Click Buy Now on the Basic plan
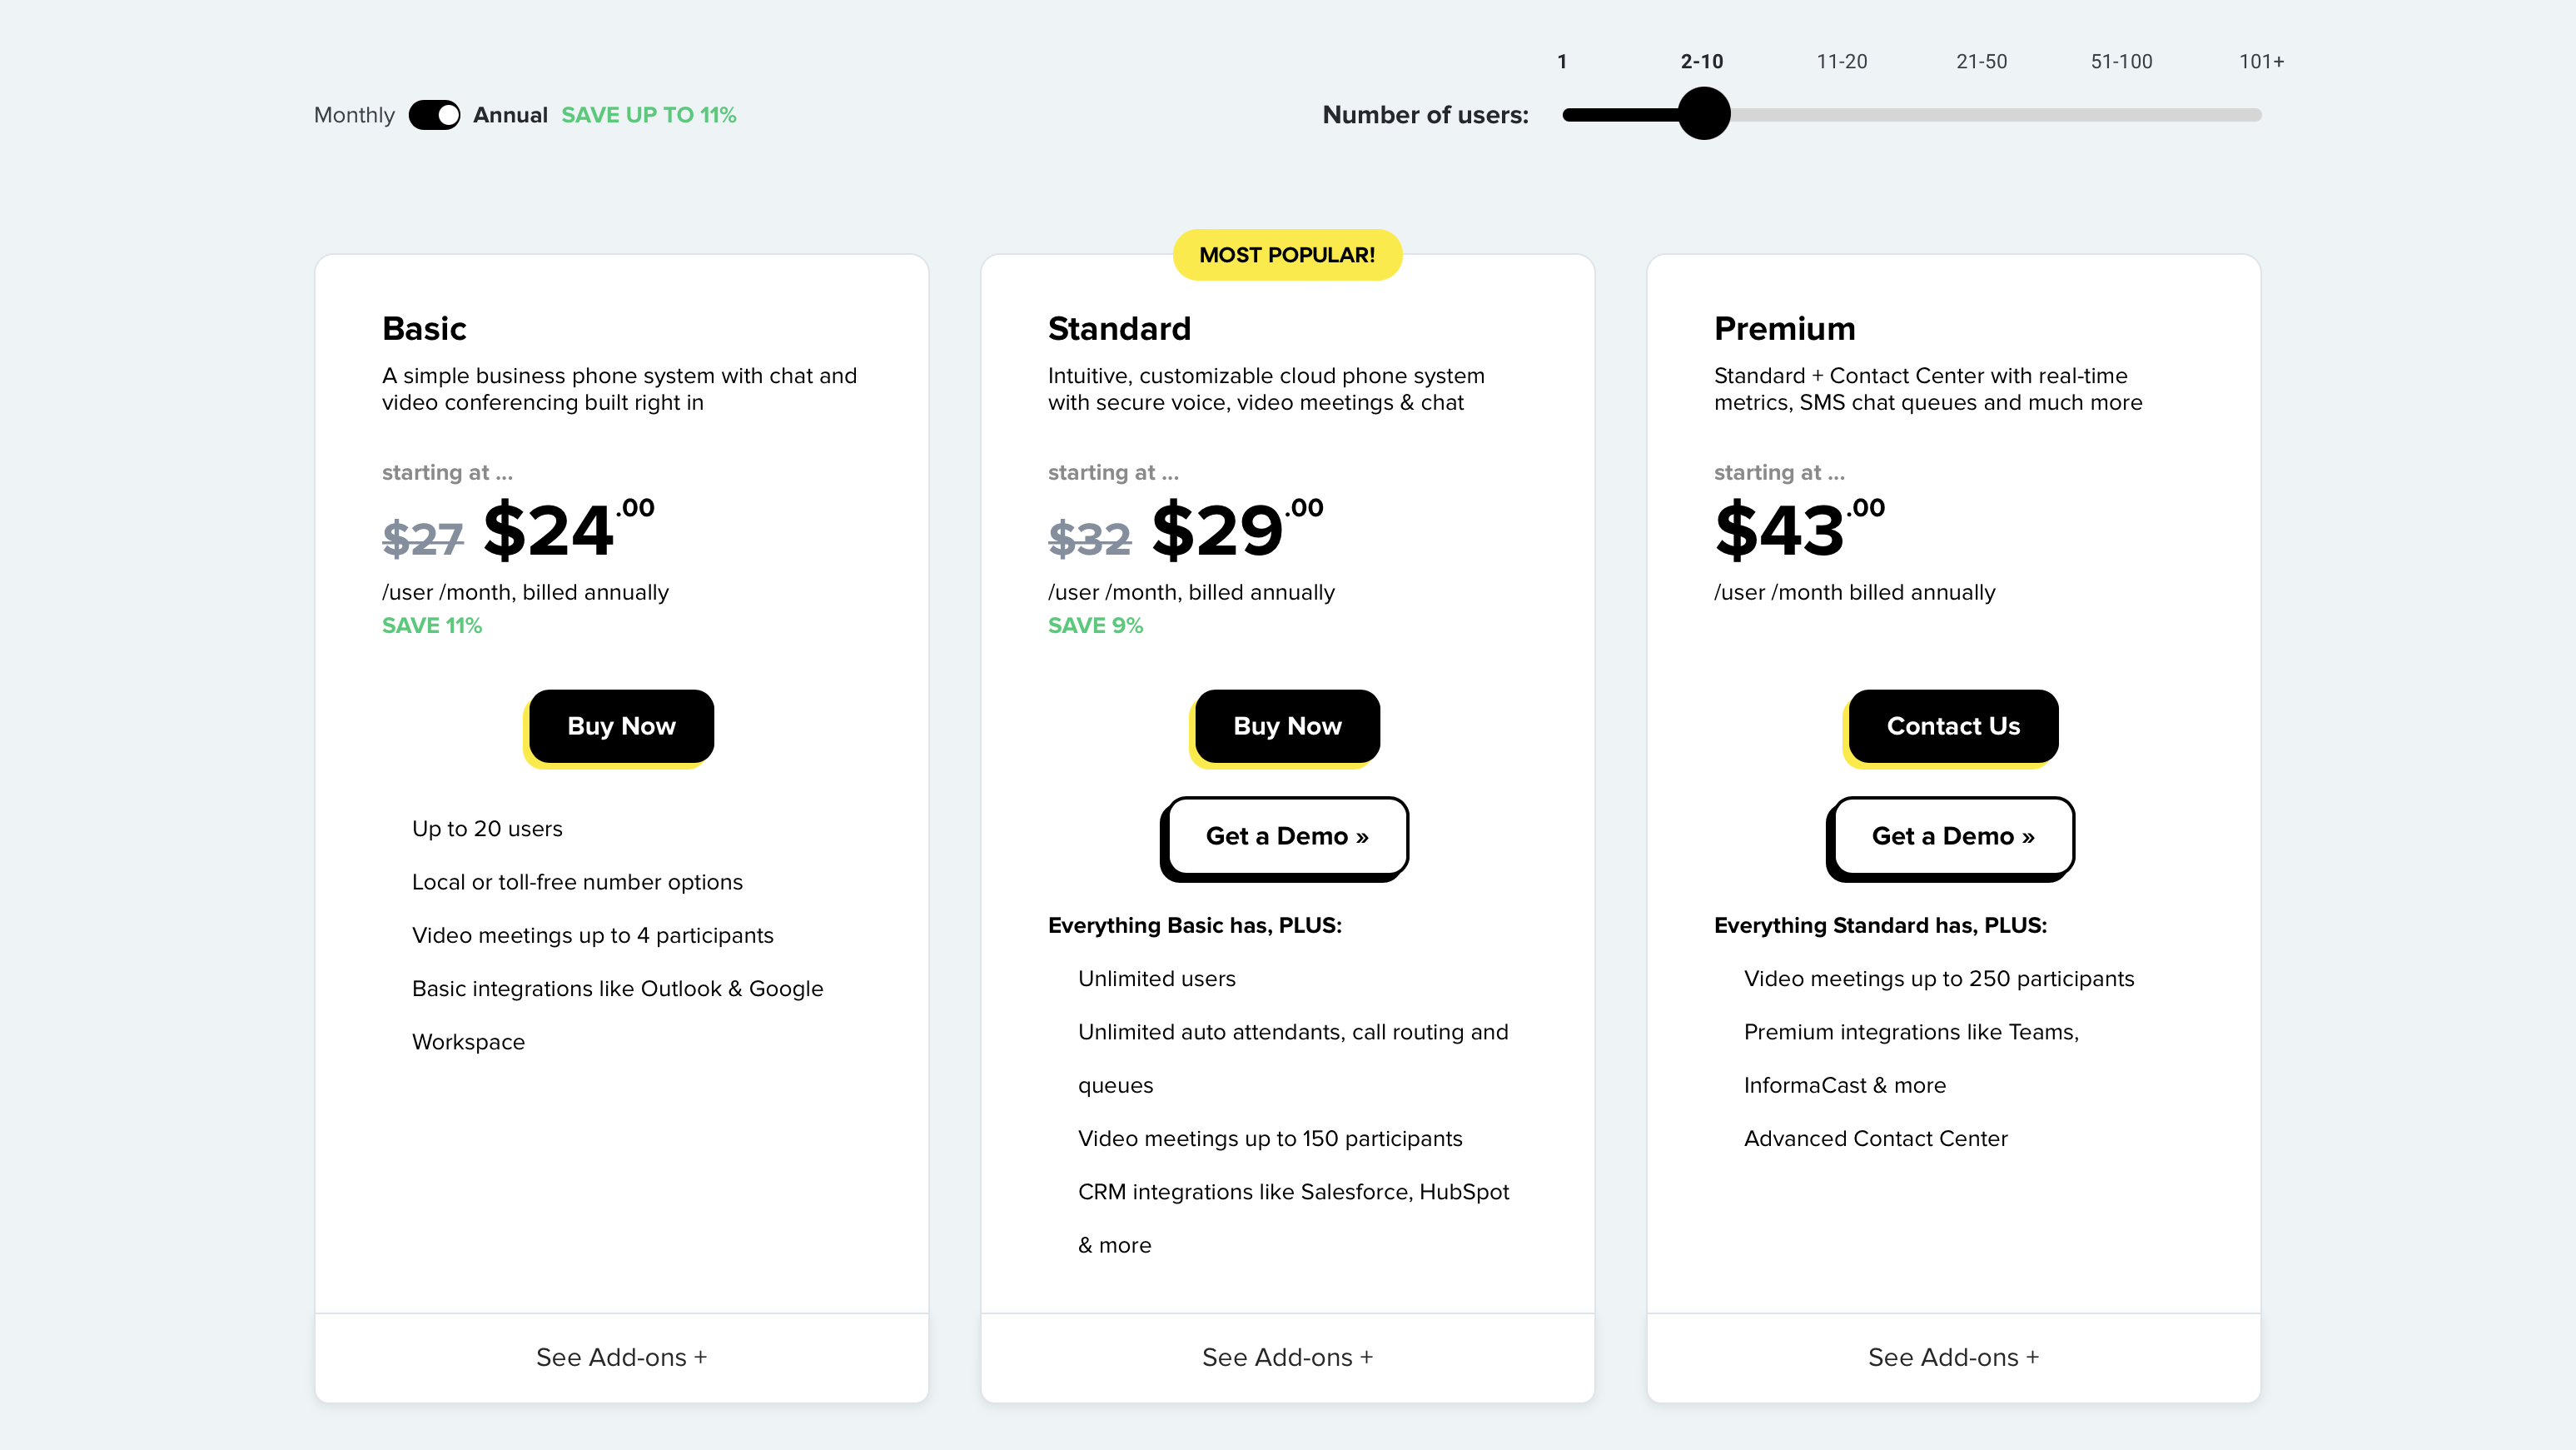Image resolution: width=2576 pixels, height=1450 pixels. [621, 726]
